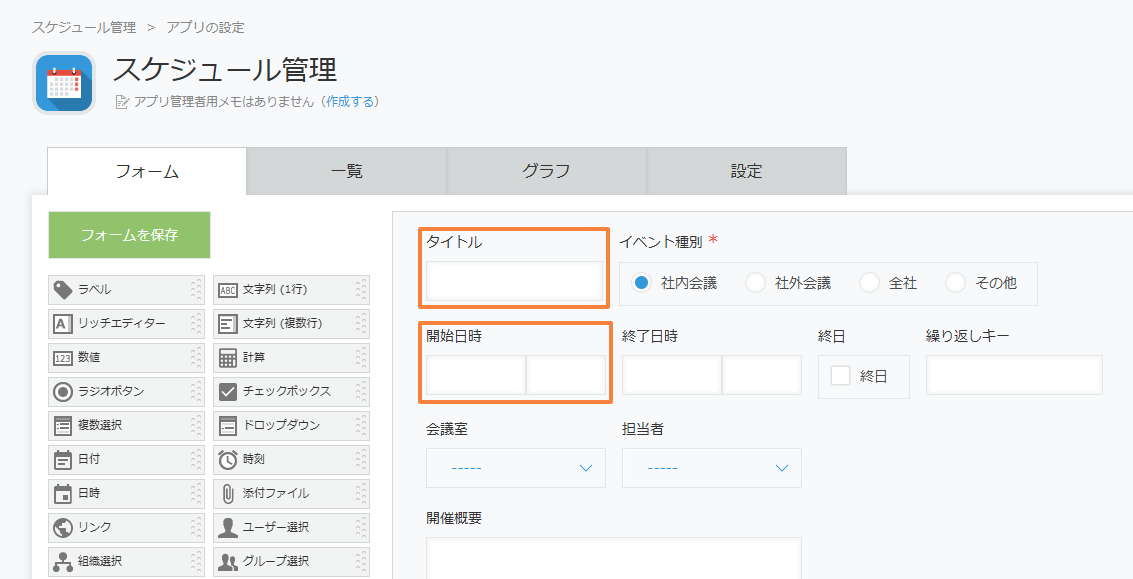Select the その他 radio option

click(x=955, y=283)
